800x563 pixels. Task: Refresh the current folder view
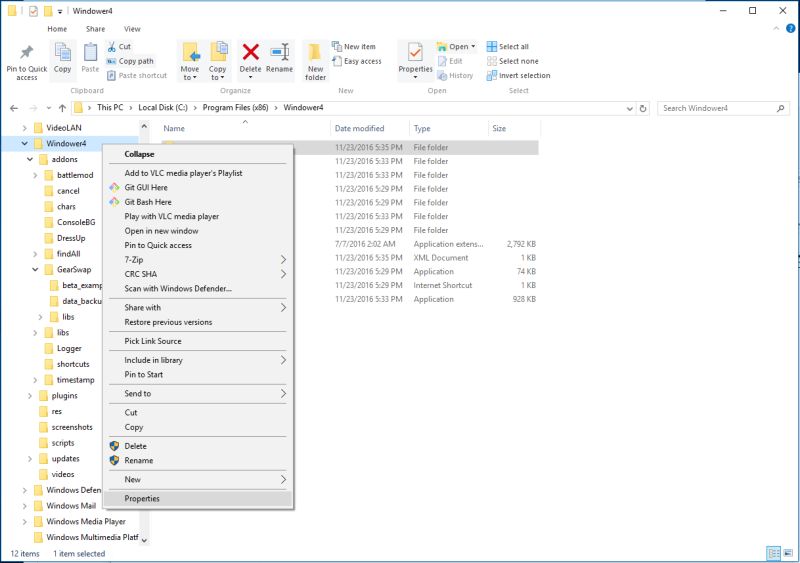click(x=643, y=108)
